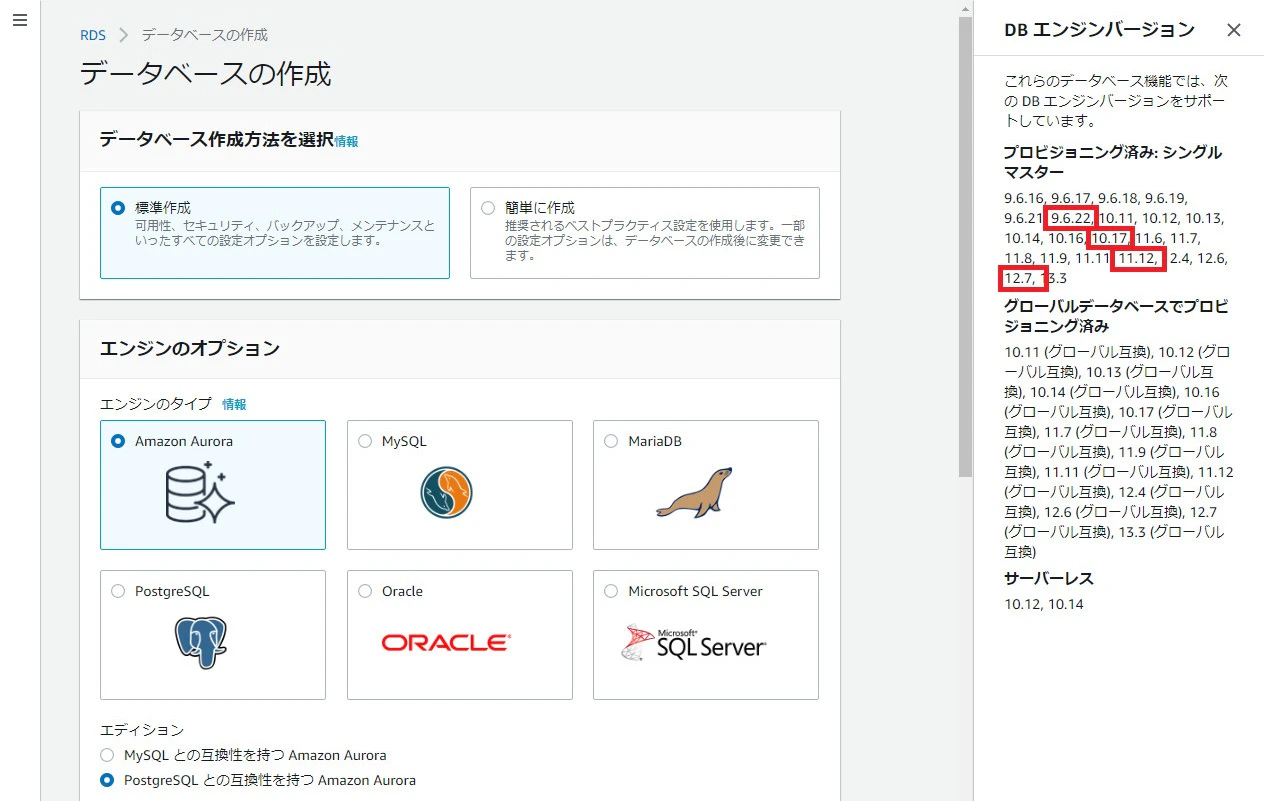Click the データベースの作成 breadcrumb text
Viewport: 1264px width, 801px height.
[204, 35]
